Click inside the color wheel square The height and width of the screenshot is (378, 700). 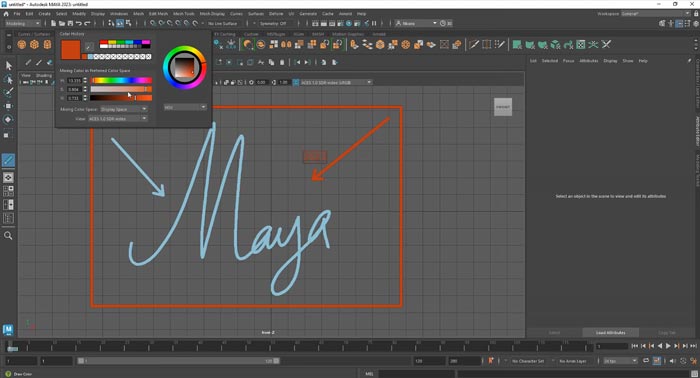pos(184,67)
